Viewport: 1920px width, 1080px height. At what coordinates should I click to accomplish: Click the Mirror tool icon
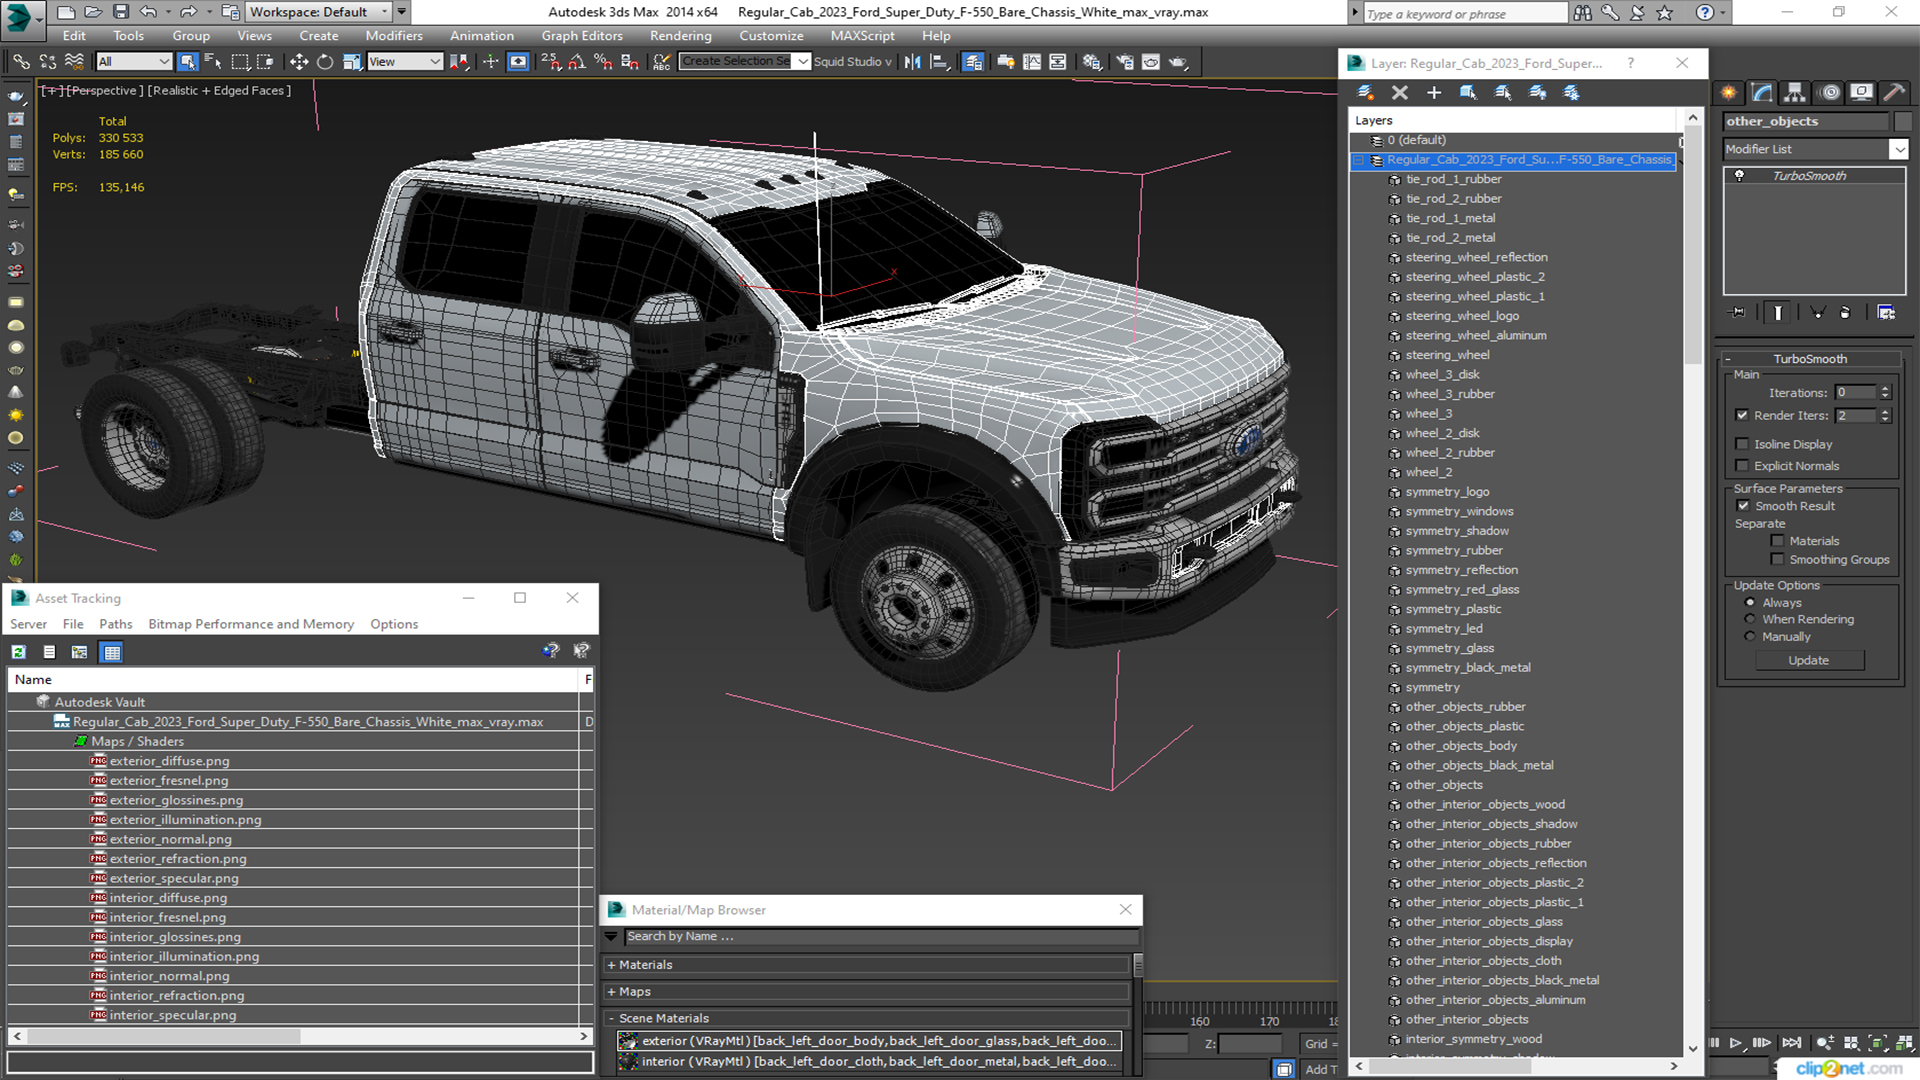(912, 62)
